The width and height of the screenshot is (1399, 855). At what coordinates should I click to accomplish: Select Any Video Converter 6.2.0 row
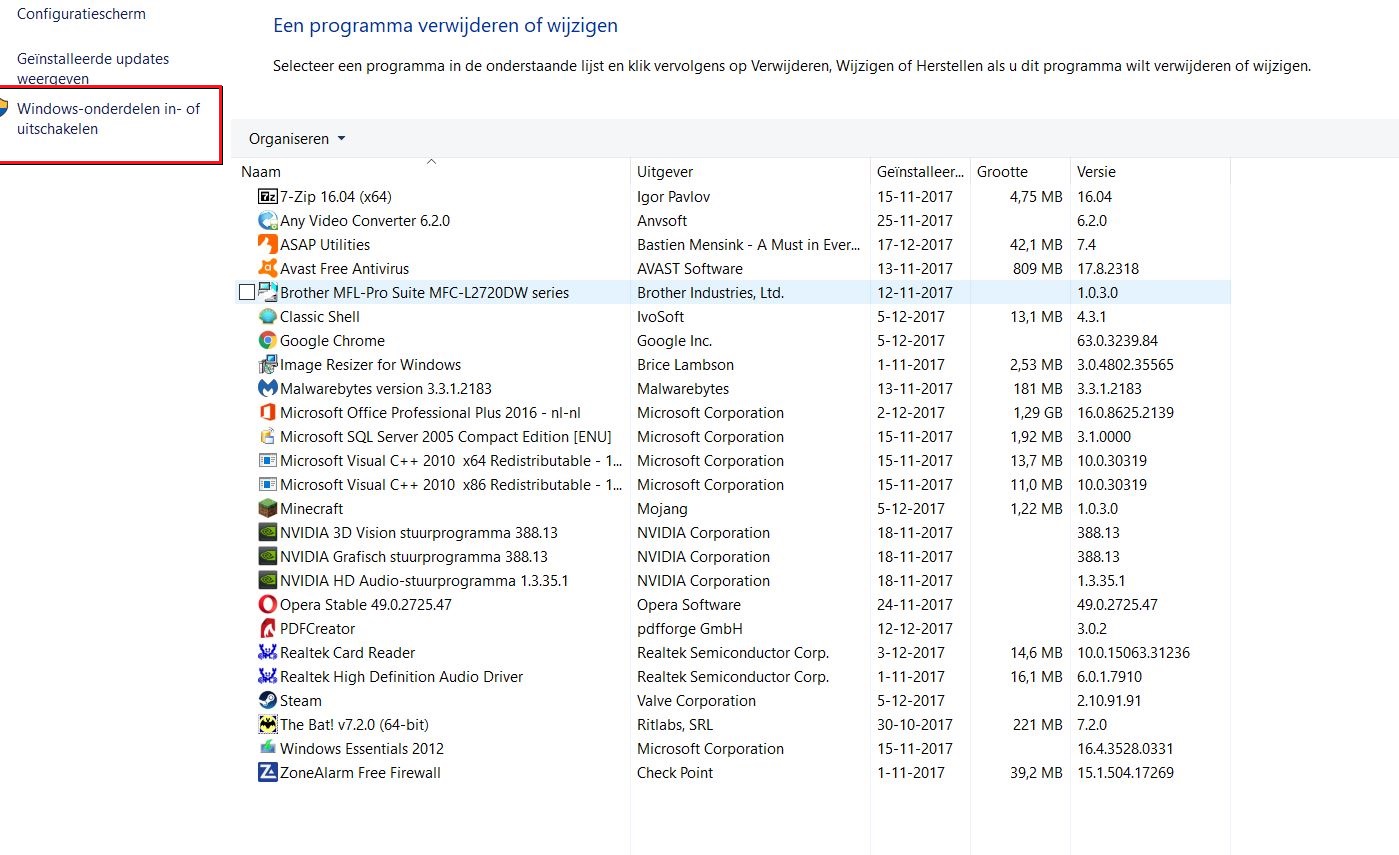[x=732, y=221]
